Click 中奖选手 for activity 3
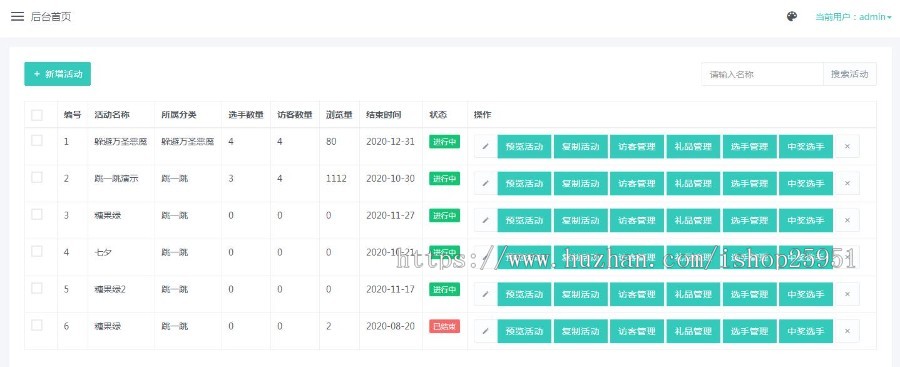Viewport: 900px width, 367px height. [x=806, y=220]
